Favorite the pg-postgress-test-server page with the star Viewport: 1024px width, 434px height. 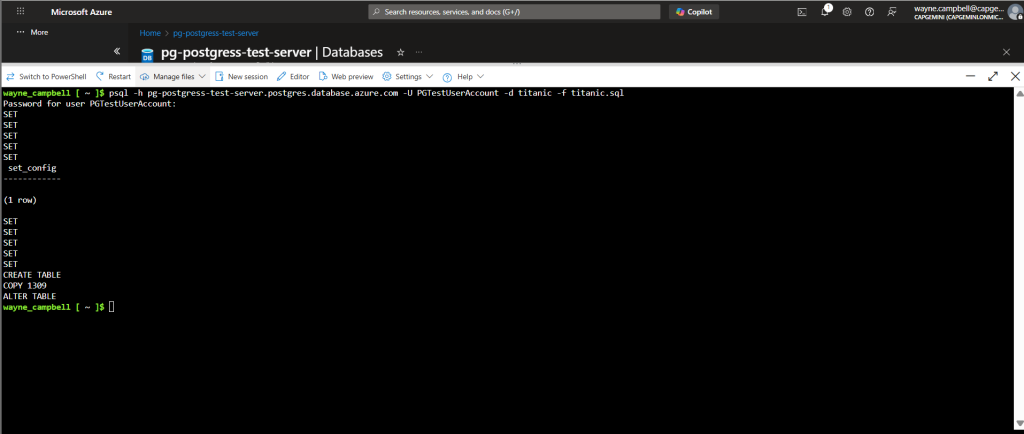[401, 52]
